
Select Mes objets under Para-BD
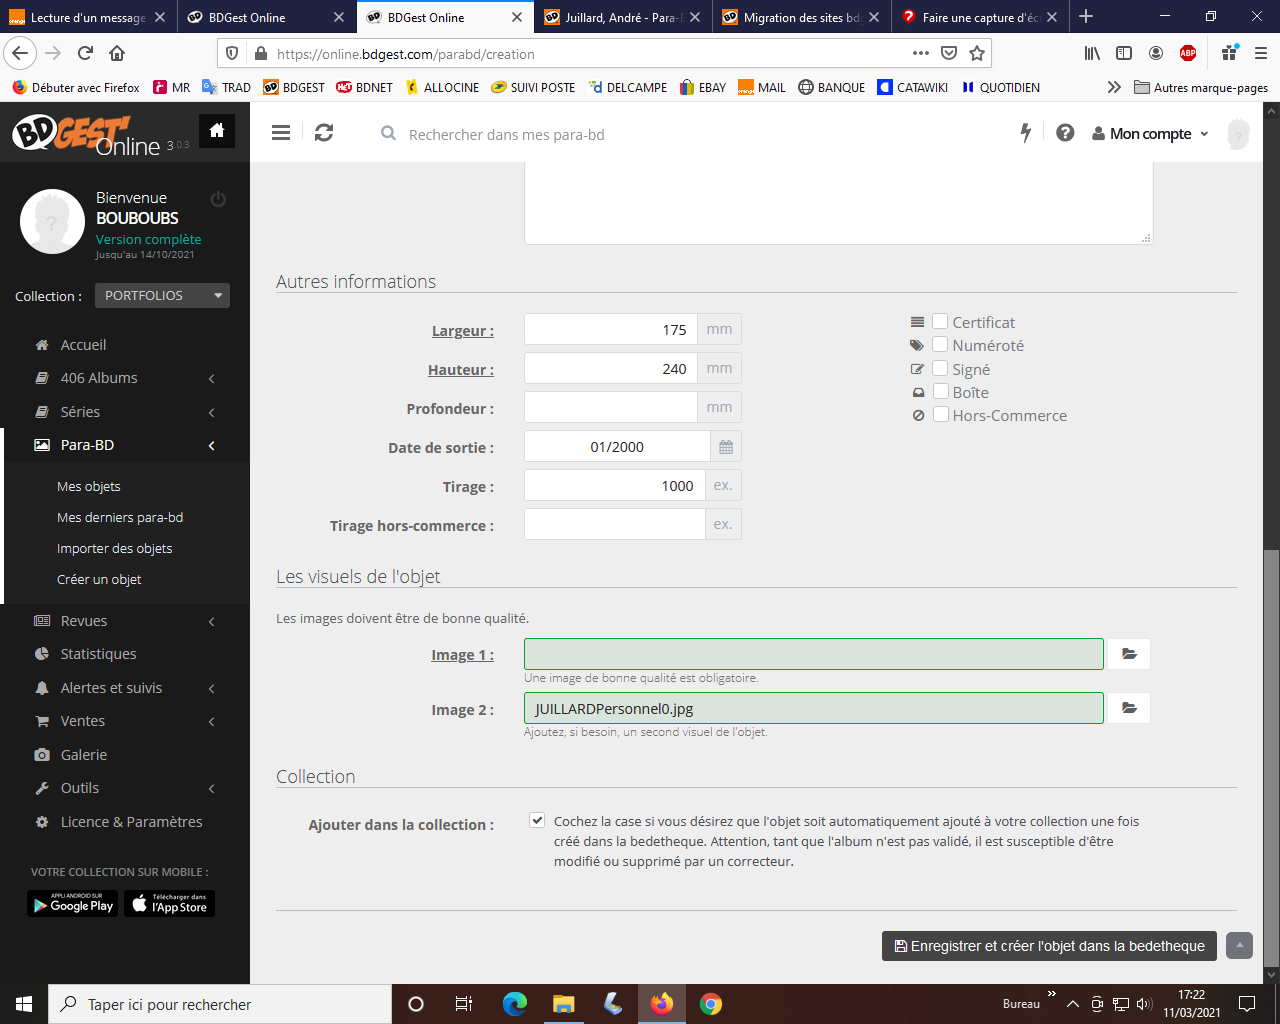(x=89, y=487)
